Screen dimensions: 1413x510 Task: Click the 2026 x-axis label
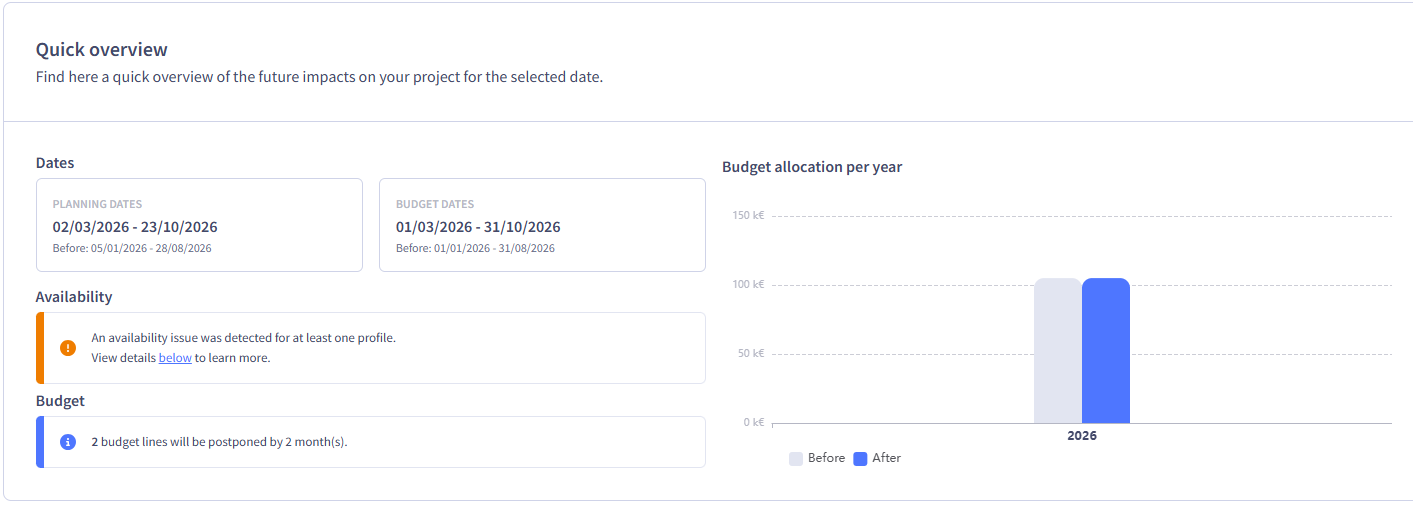click(x=1081, y=436)
